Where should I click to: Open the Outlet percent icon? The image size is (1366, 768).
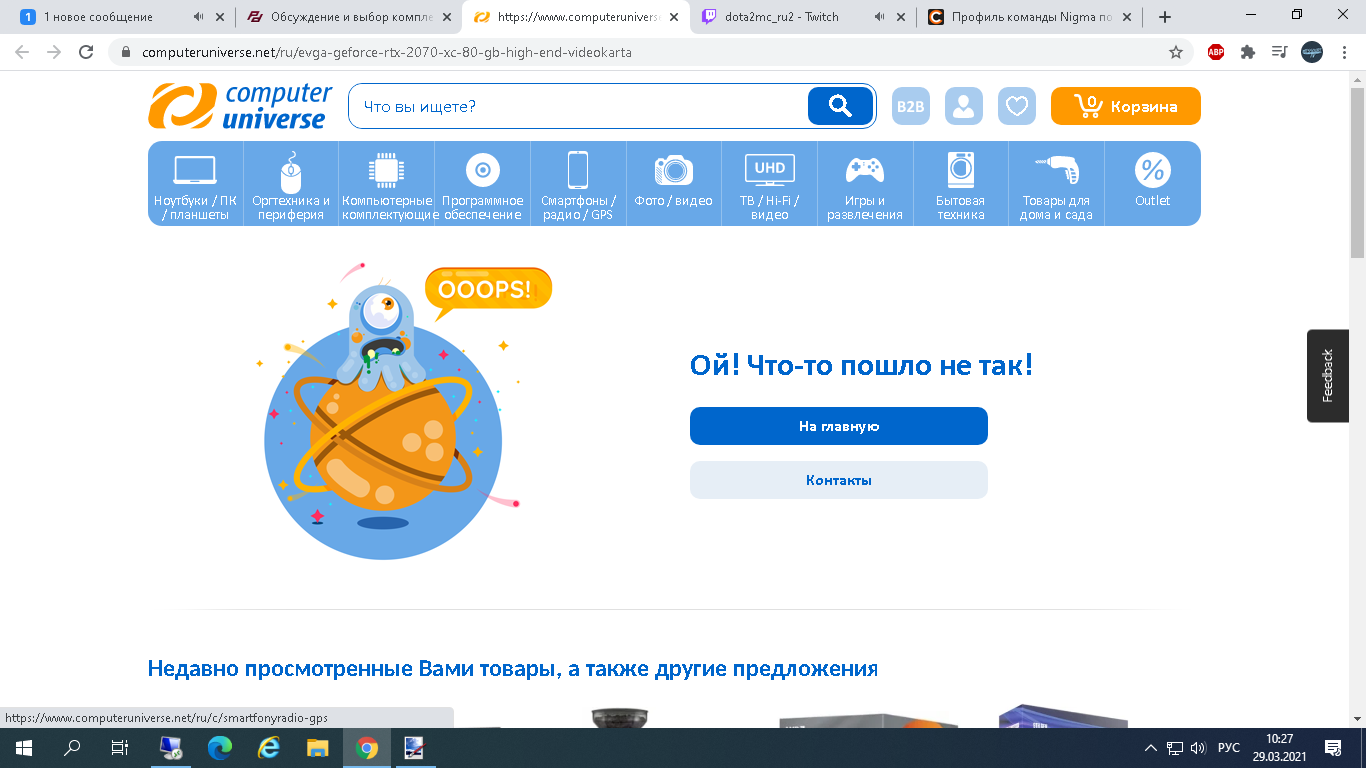[x=1152, y=170]
